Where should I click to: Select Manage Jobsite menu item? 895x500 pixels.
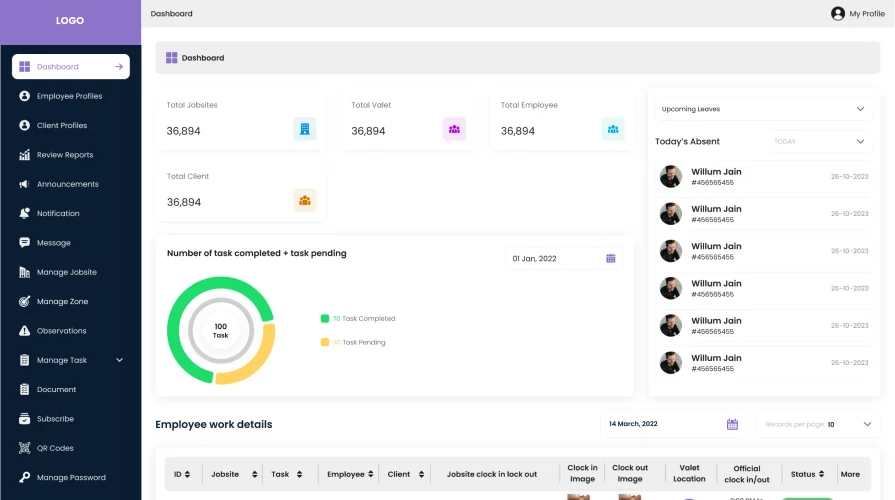pyautogui.click(x=66, y=272)
